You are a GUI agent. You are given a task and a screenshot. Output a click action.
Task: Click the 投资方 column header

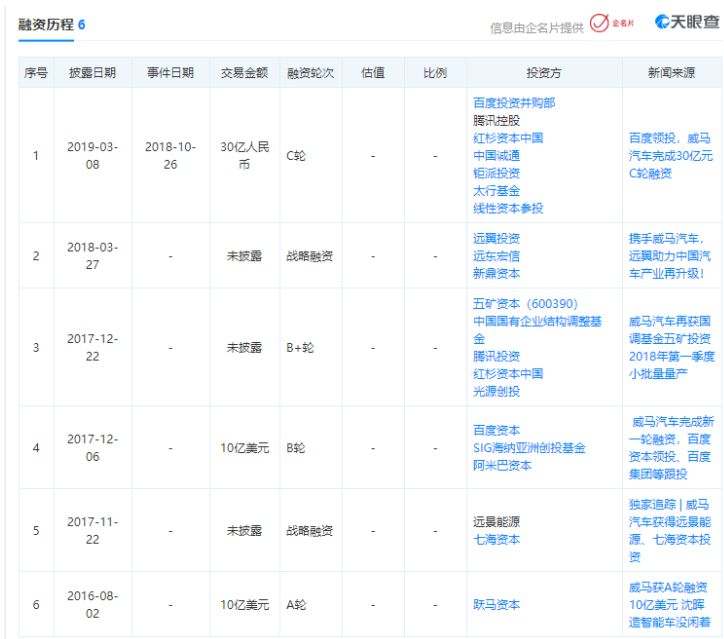click(x=544, y=72)
